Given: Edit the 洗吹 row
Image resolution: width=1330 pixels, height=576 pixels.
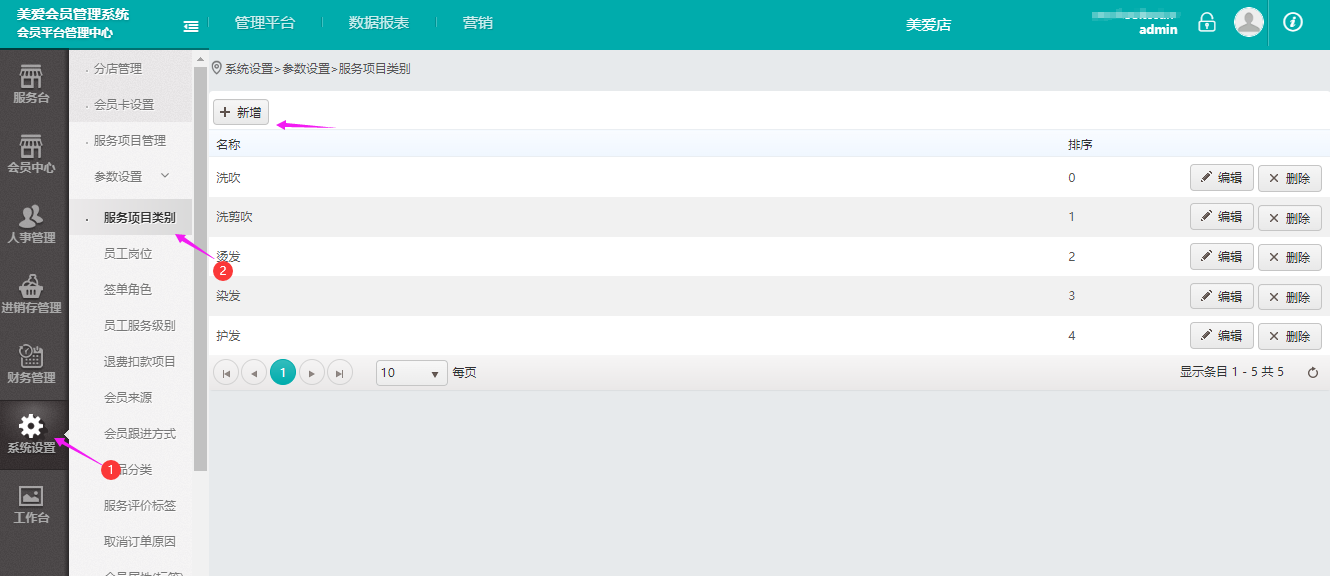Looking at the screenshot, I should tap(1221, 178).
